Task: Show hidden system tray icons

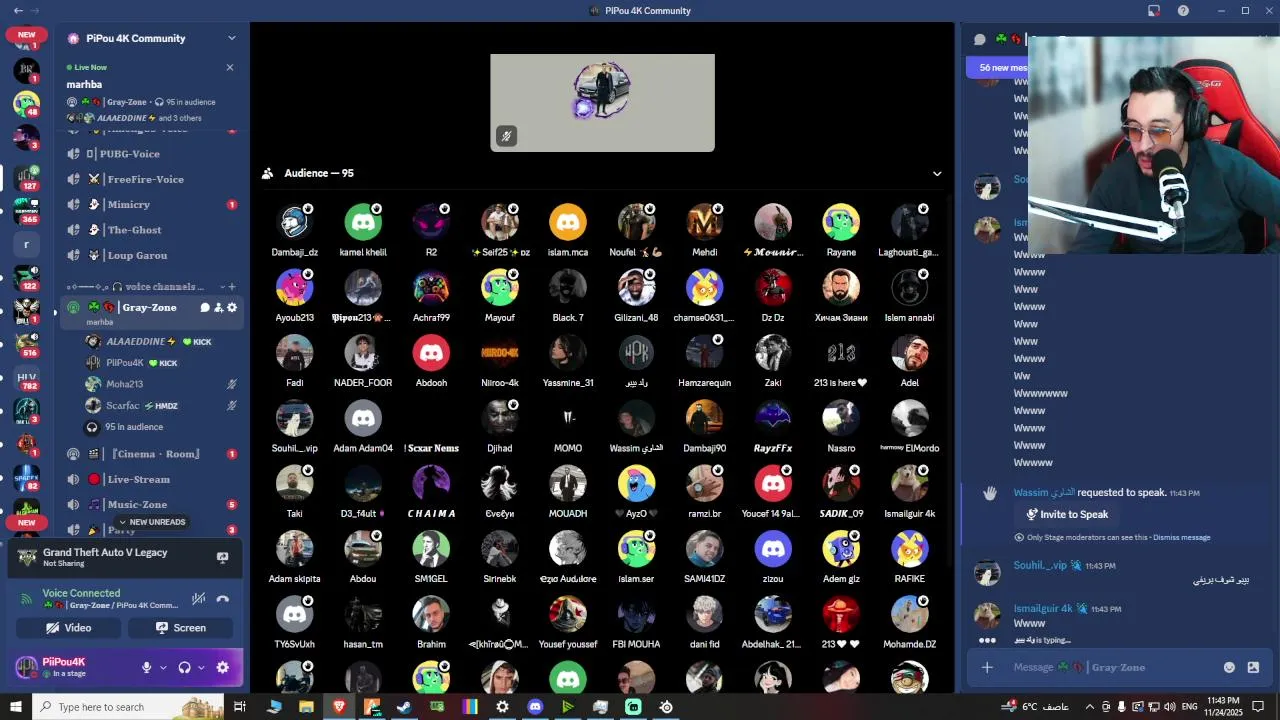Action: (1088, 707)
